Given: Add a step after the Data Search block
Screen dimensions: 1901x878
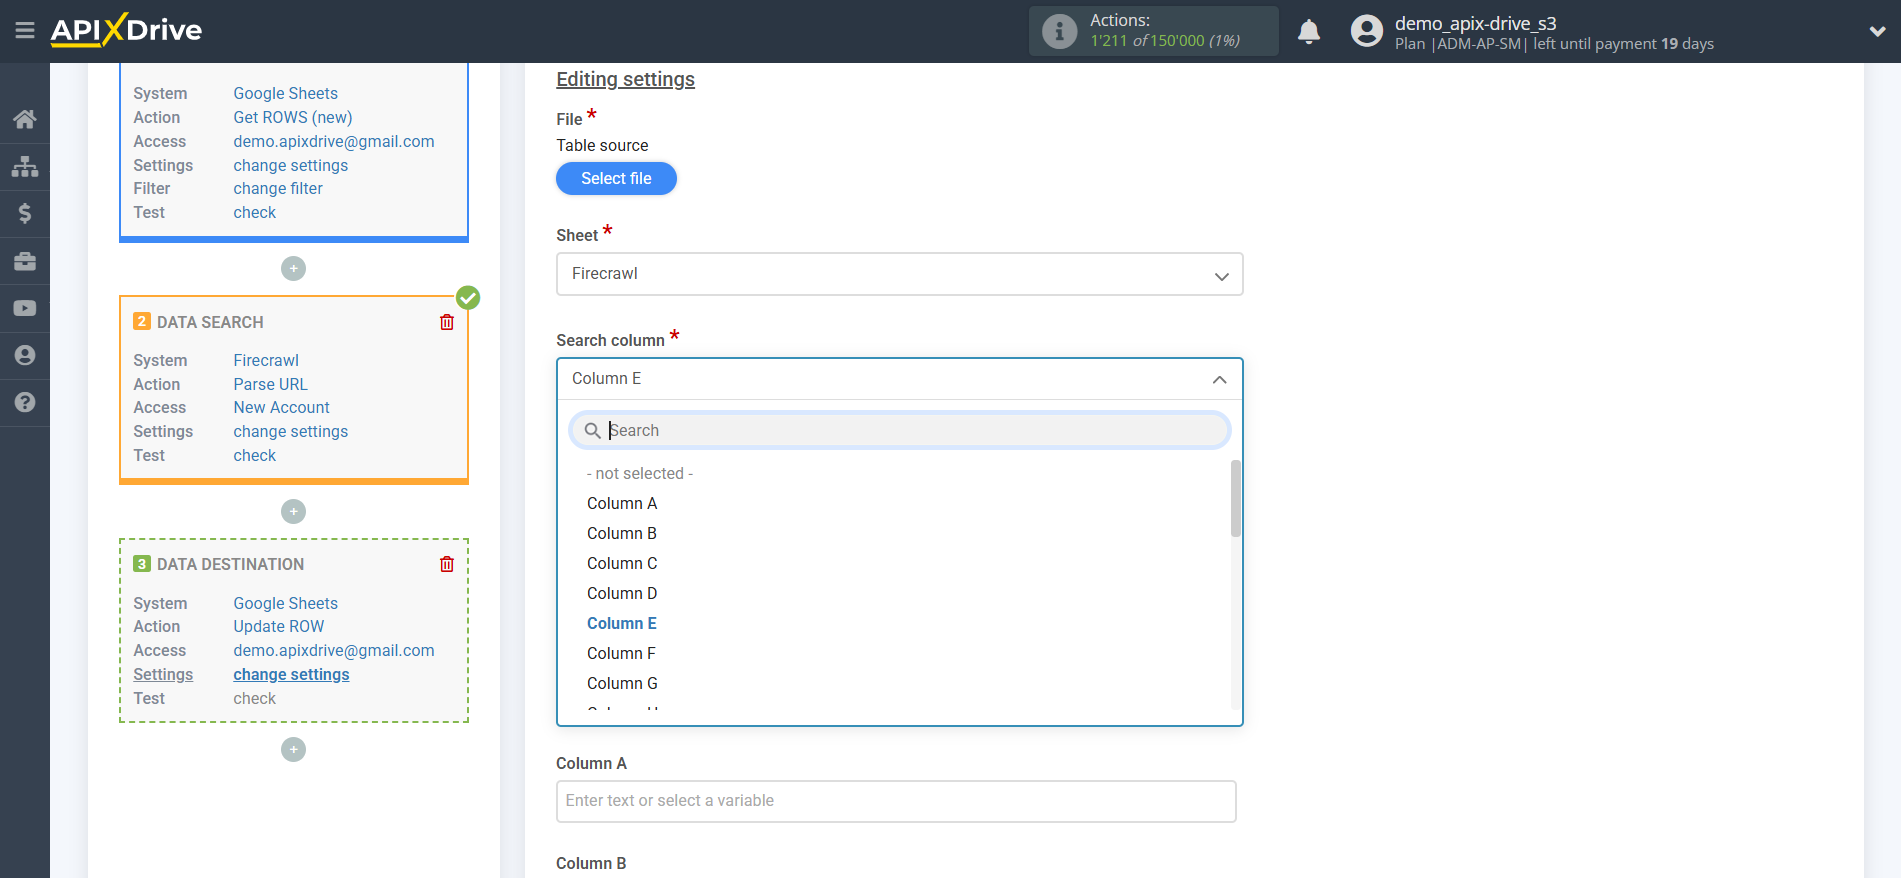Looking at the screenshot, I should click(x=293, y=511).
